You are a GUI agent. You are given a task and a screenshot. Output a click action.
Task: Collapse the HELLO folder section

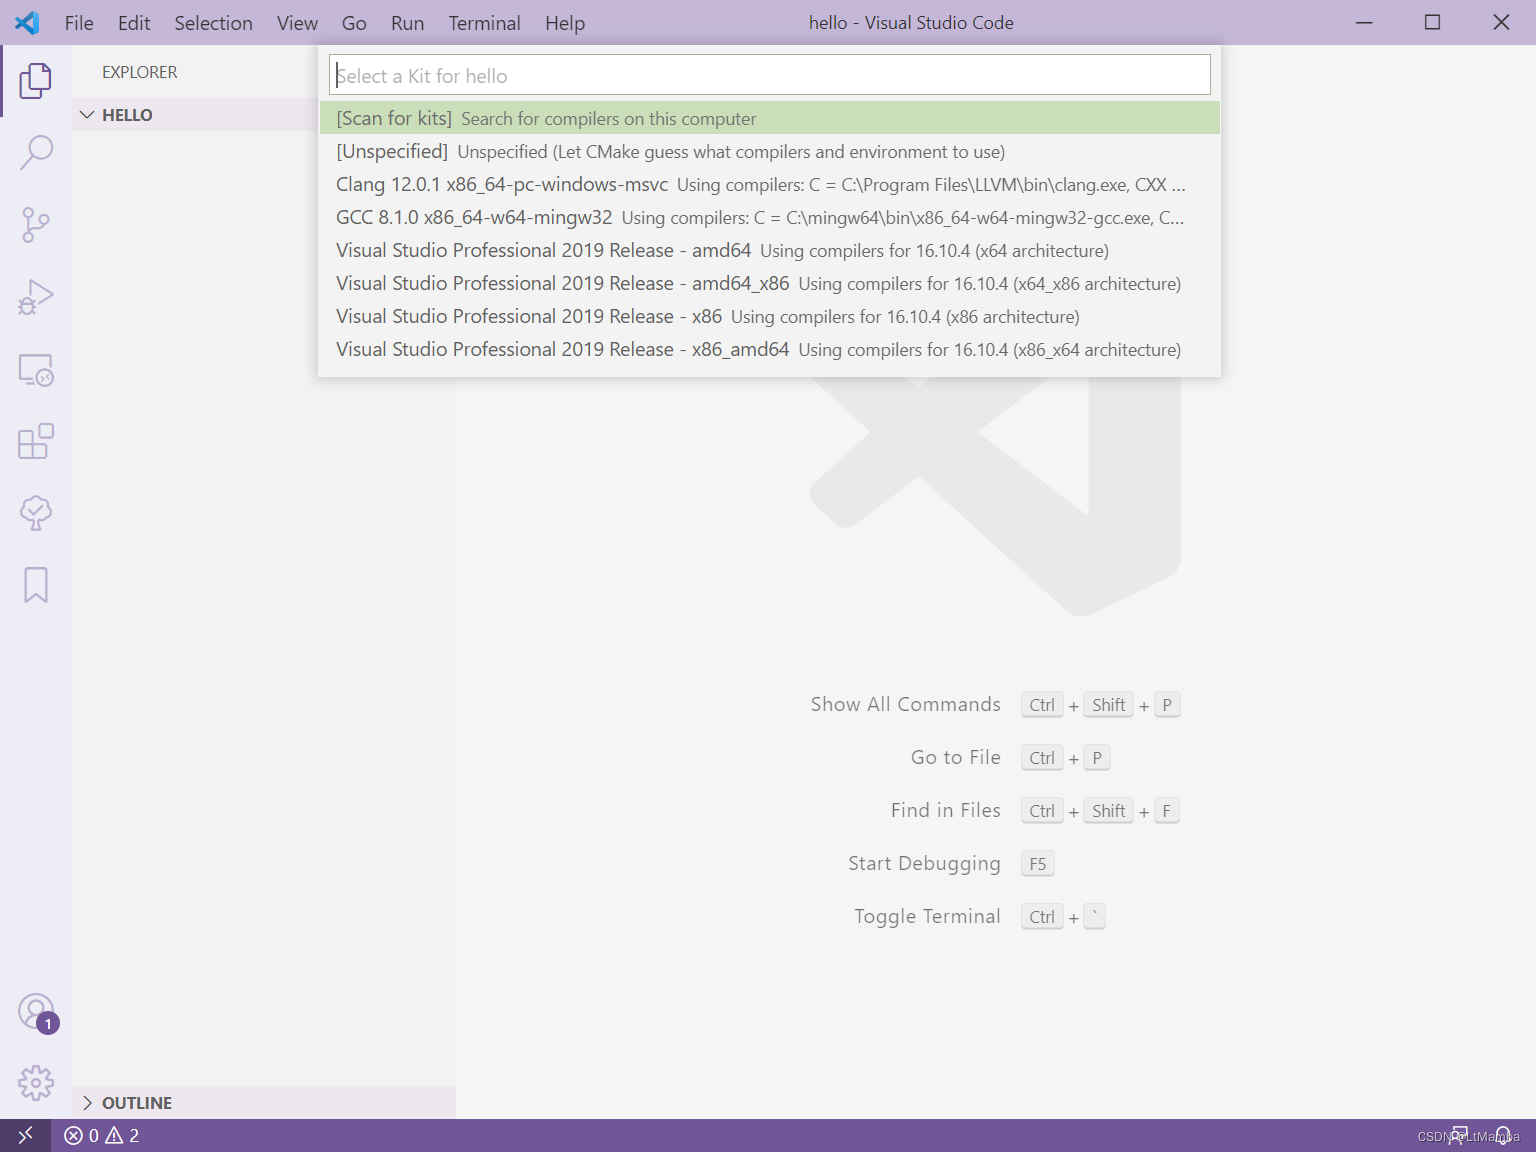tap(193, 115)
